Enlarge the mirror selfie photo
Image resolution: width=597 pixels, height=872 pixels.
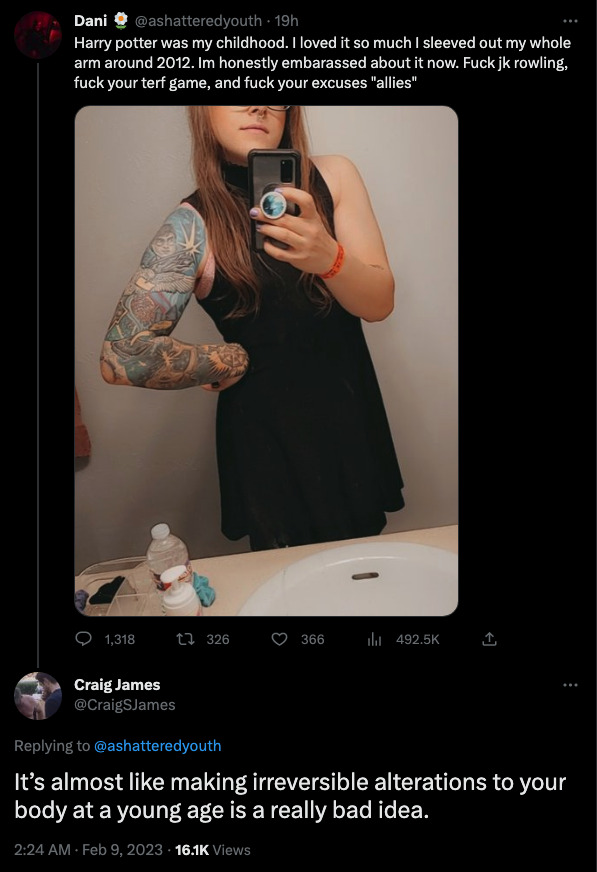(x=266, y=361)
